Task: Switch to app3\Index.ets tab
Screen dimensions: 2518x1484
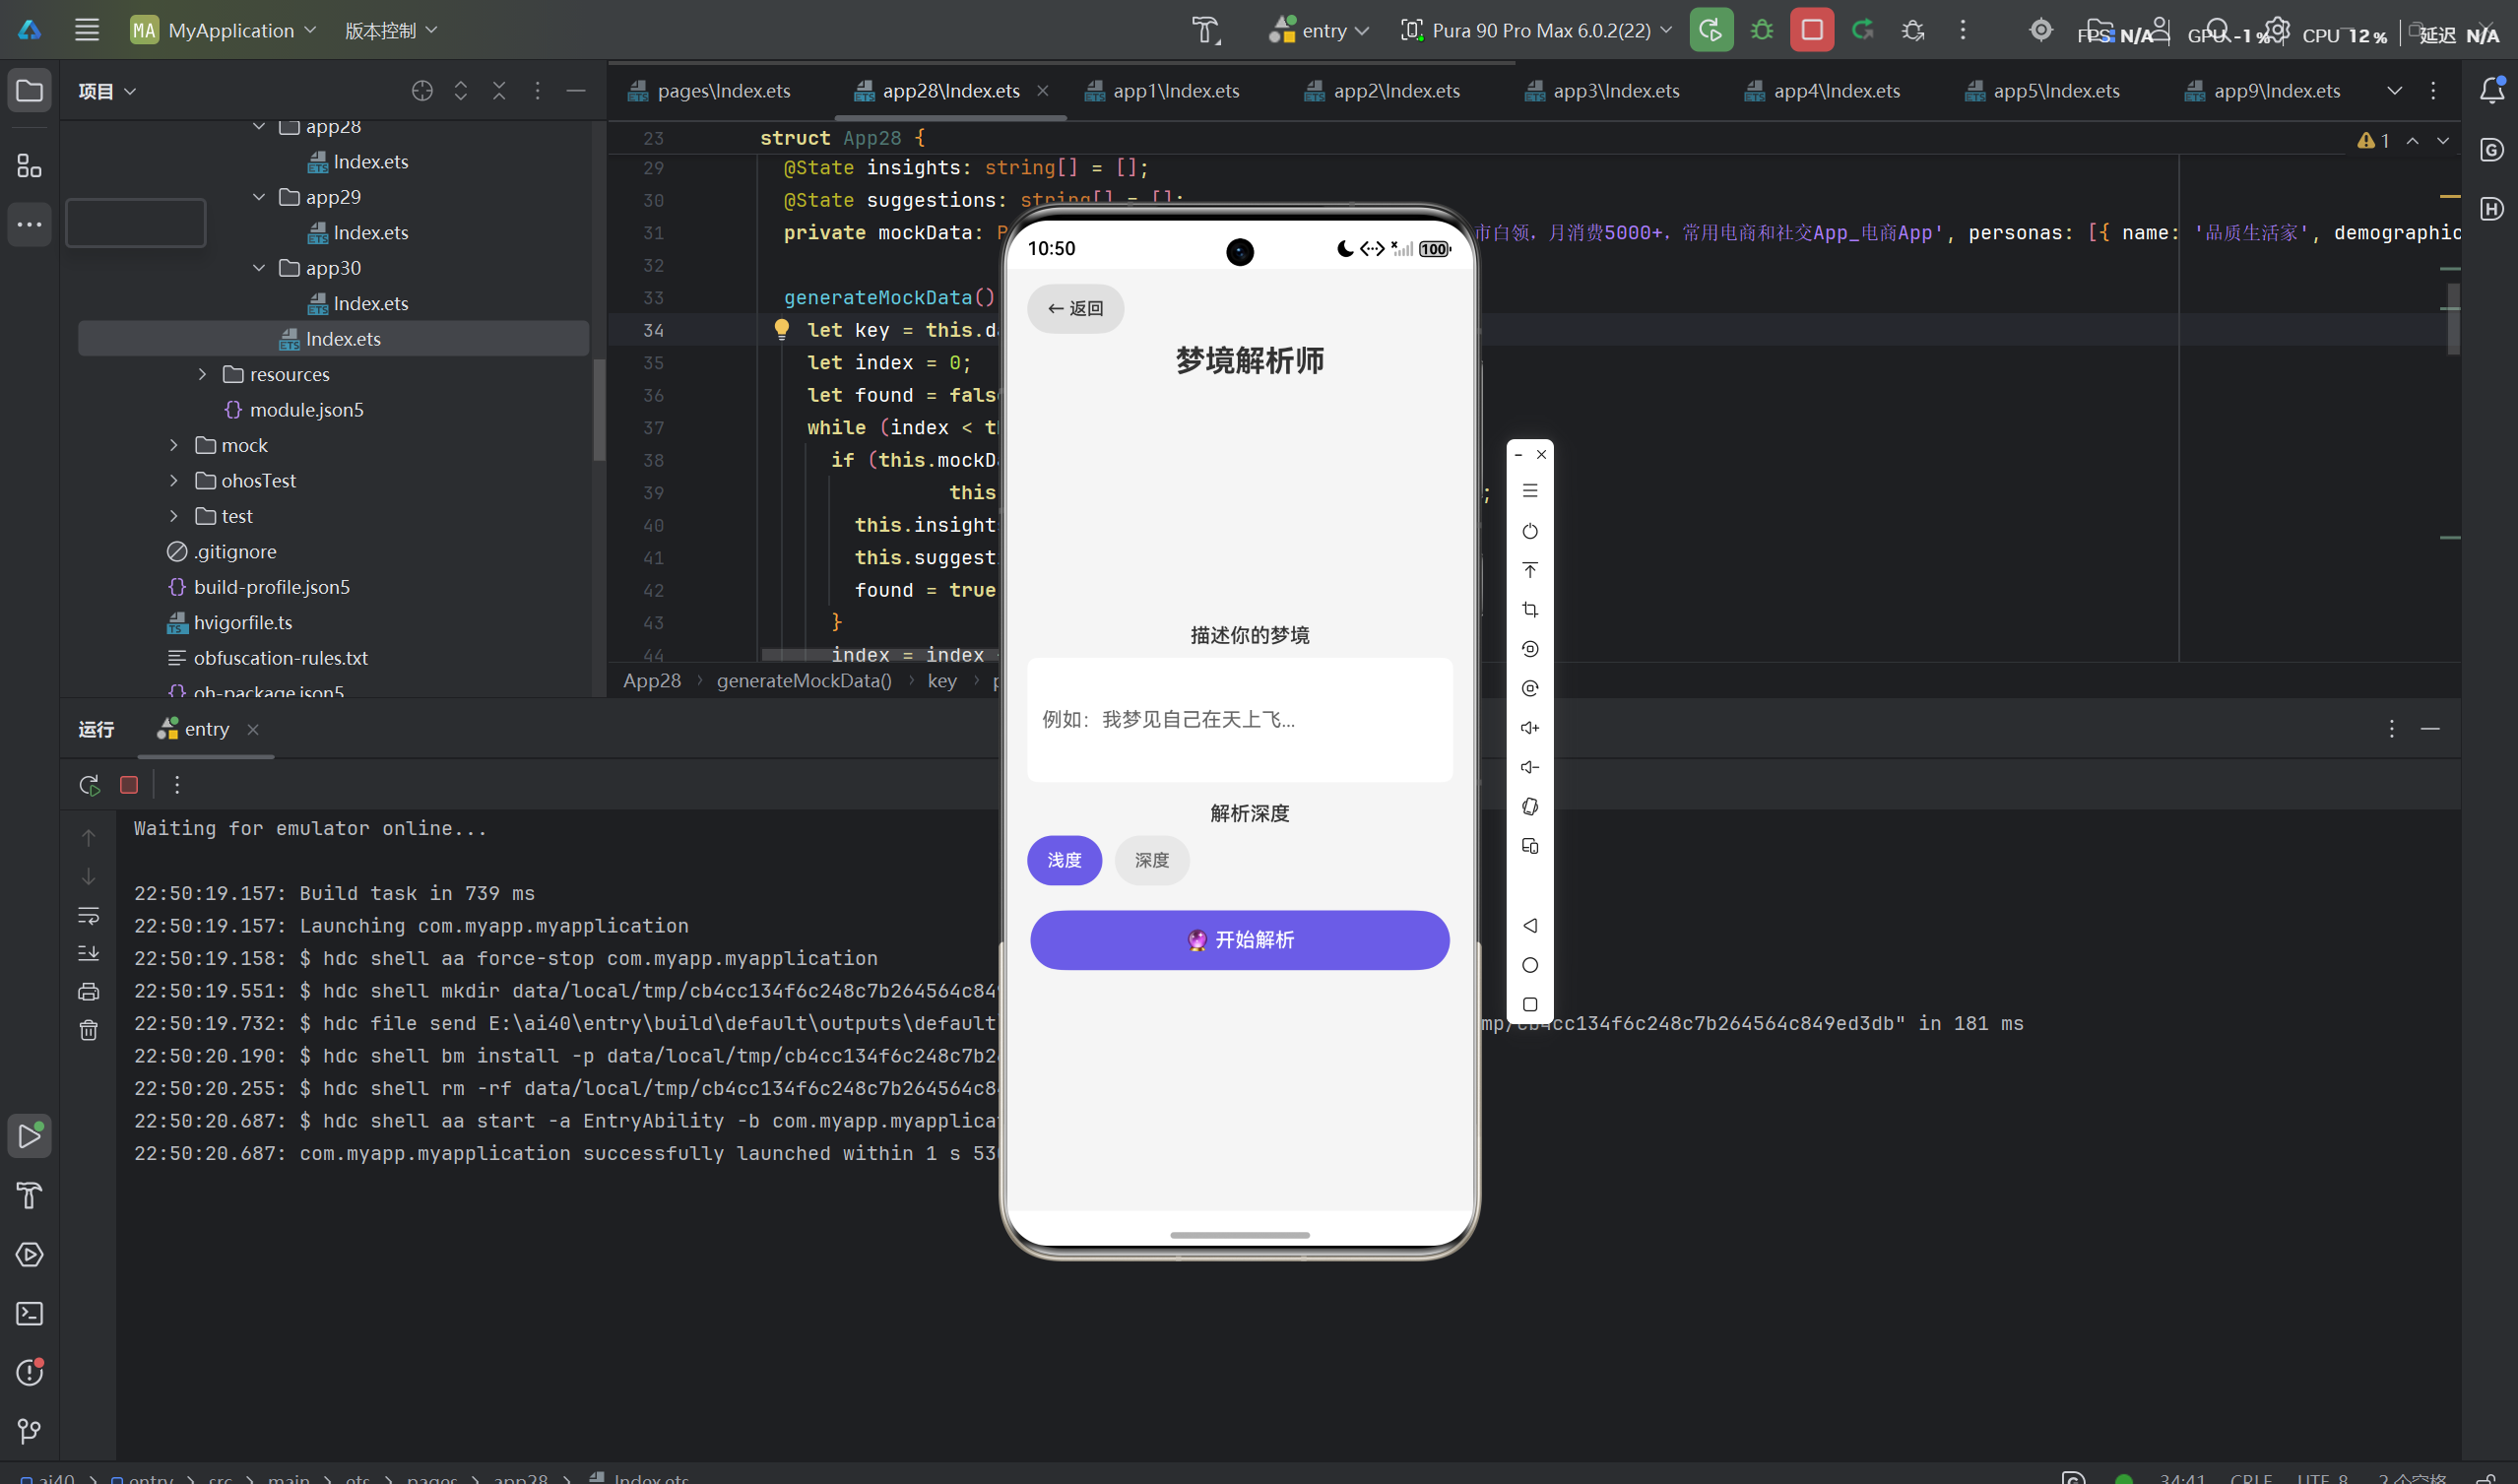Action: pyautogui.click(x=1602, y=91)
